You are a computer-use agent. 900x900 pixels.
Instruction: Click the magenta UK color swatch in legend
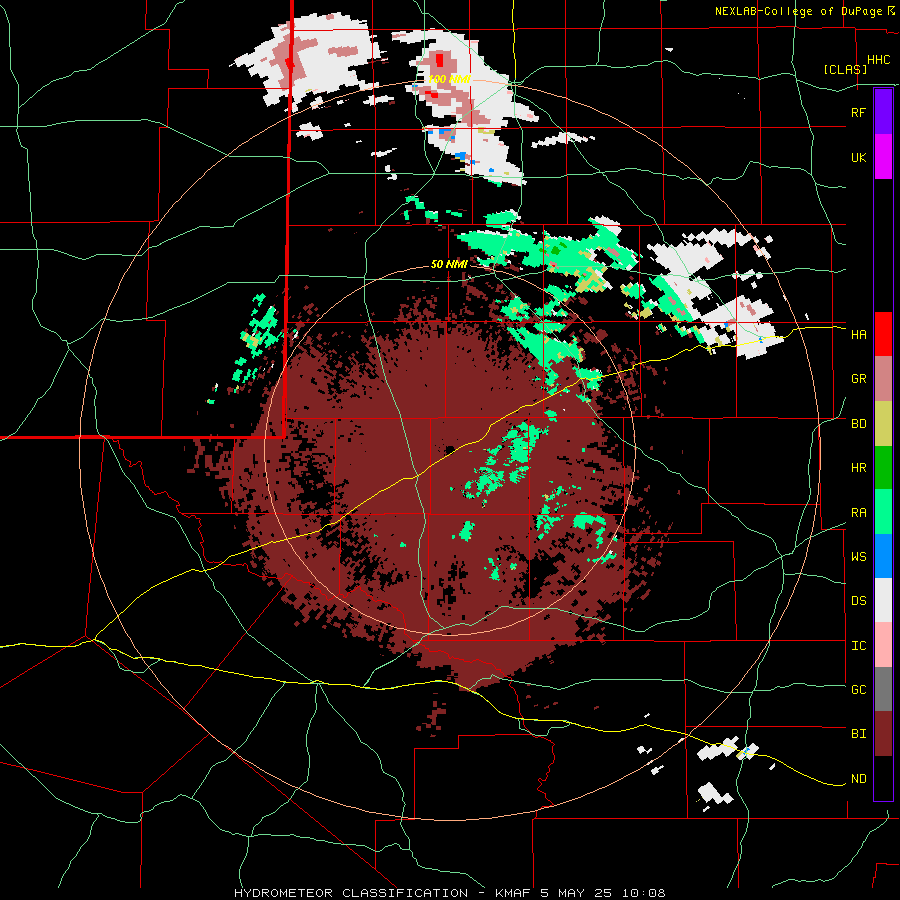click(x=883, y=157)
